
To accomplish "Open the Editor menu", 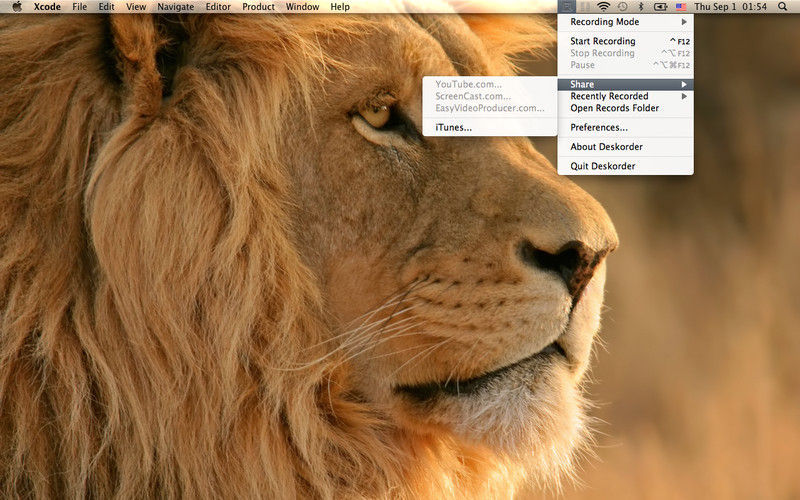I will pyautogui.click(x=218, y=7).
